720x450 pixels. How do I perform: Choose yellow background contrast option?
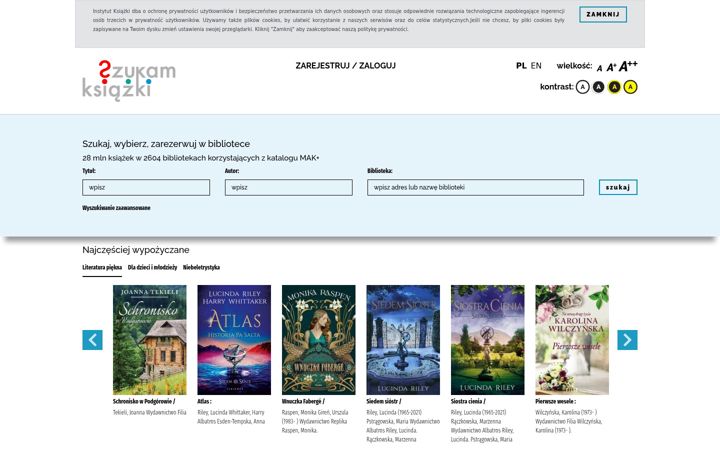[x=630, y=87]
